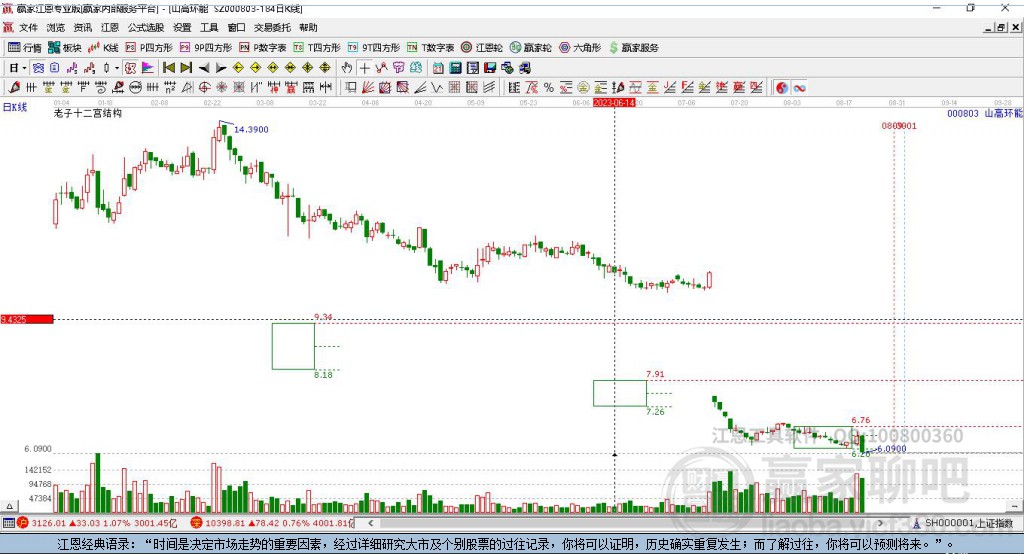Click the yin-yang taiji icon

tap(782, 88)
